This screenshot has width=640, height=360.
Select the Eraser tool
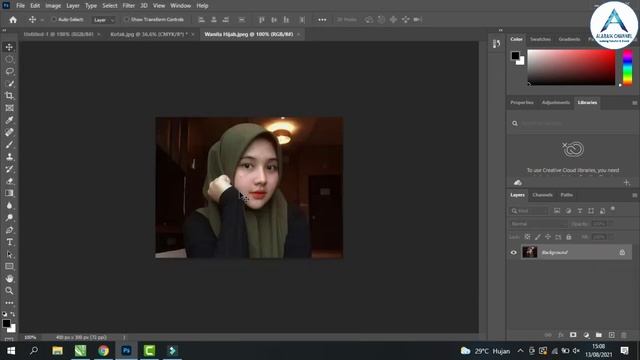point(9,181)
